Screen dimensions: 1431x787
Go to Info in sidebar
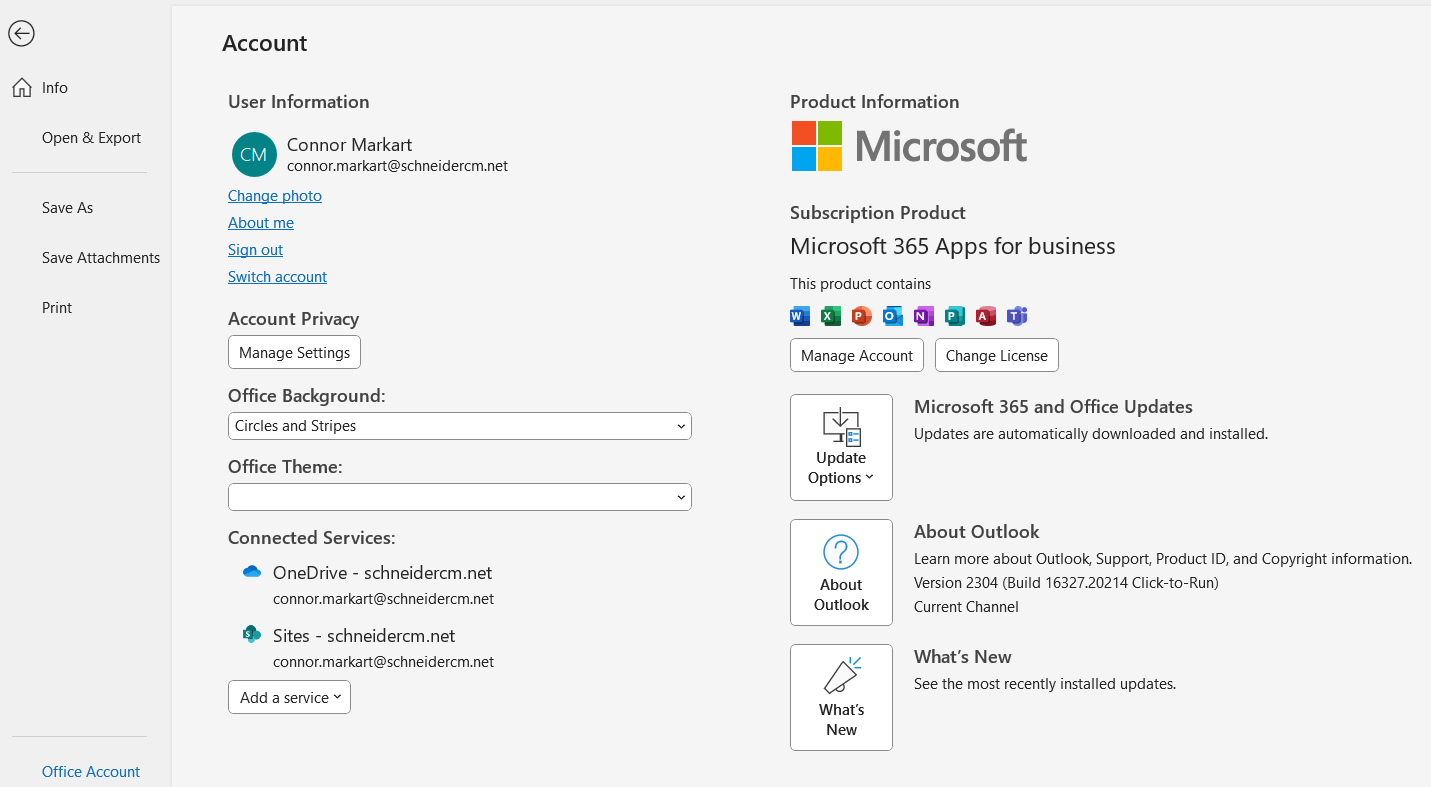[x=55, y=88]
